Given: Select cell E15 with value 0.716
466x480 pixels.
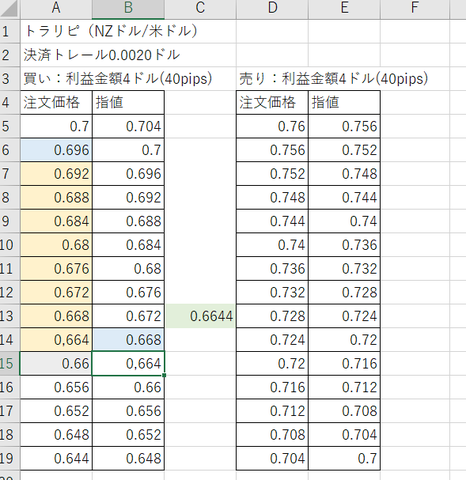Looking at the screenshot, I should pyautogui.click(x=344, y=363).
